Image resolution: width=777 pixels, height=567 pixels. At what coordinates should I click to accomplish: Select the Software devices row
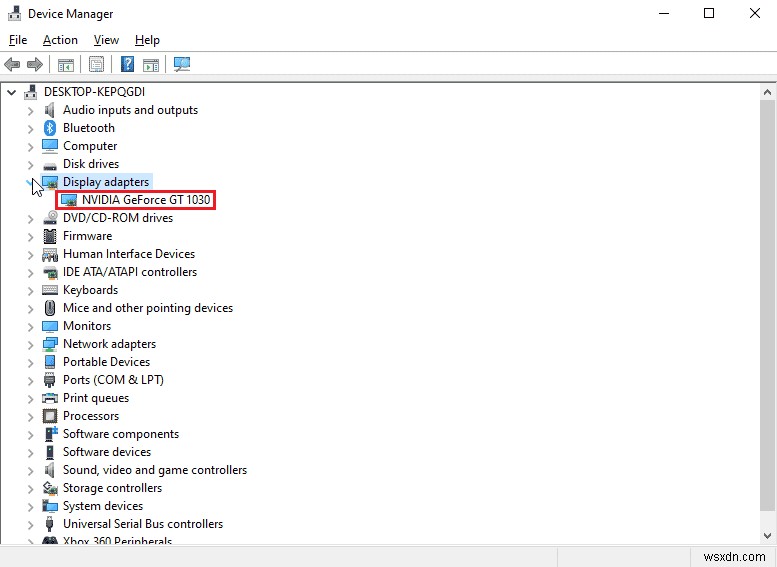(x=107, y=452)
